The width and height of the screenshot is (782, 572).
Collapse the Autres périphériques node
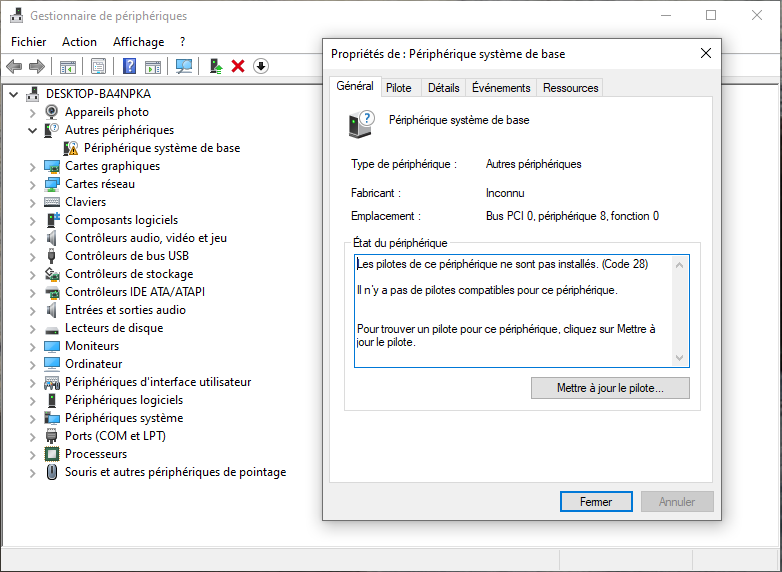33,130
